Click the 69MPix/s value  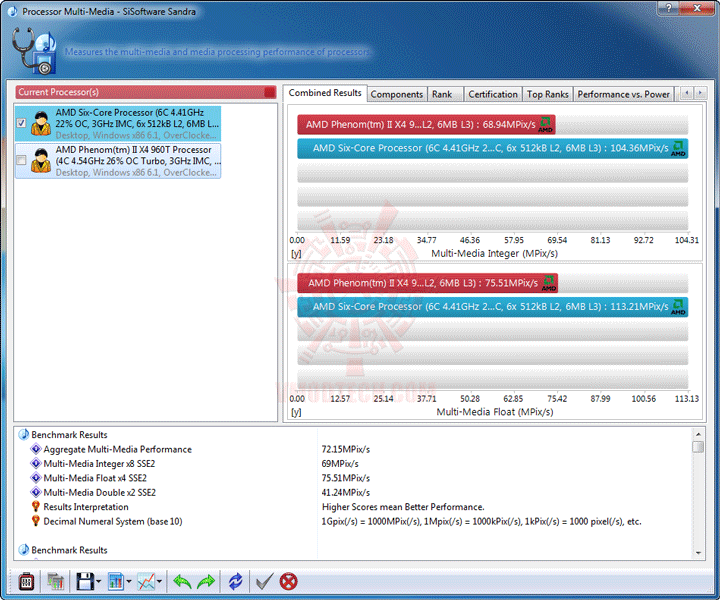tap(340, 464)
